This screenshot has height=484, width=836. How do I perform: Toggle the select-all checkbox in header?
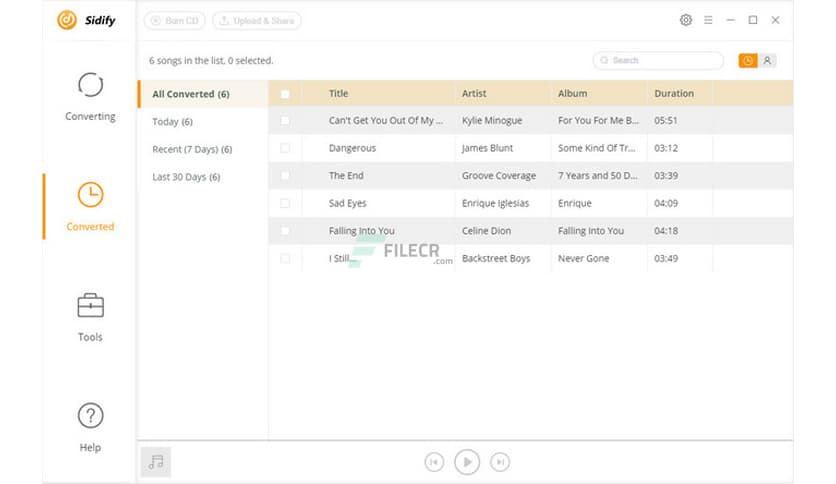coord(285,94)
